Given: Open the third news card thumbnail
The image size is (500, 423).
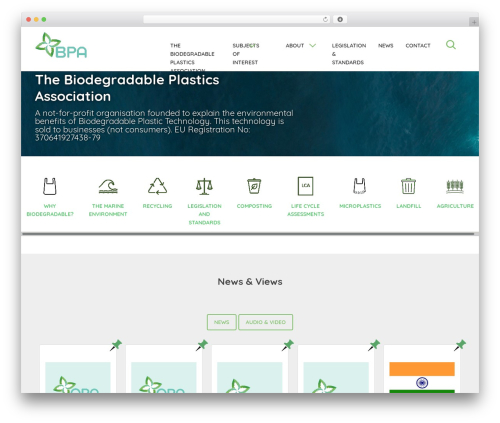Looking at the screenshot, I should pos(250,377).
